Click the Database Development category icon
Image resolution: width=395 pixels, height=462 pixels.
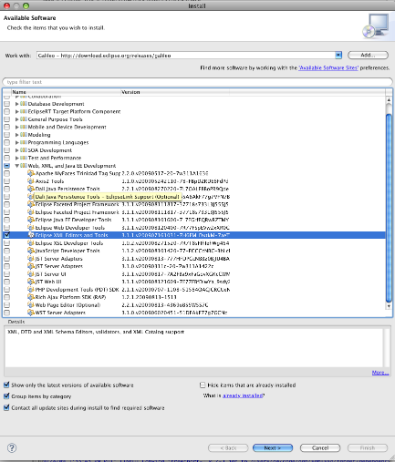(23, 104)
